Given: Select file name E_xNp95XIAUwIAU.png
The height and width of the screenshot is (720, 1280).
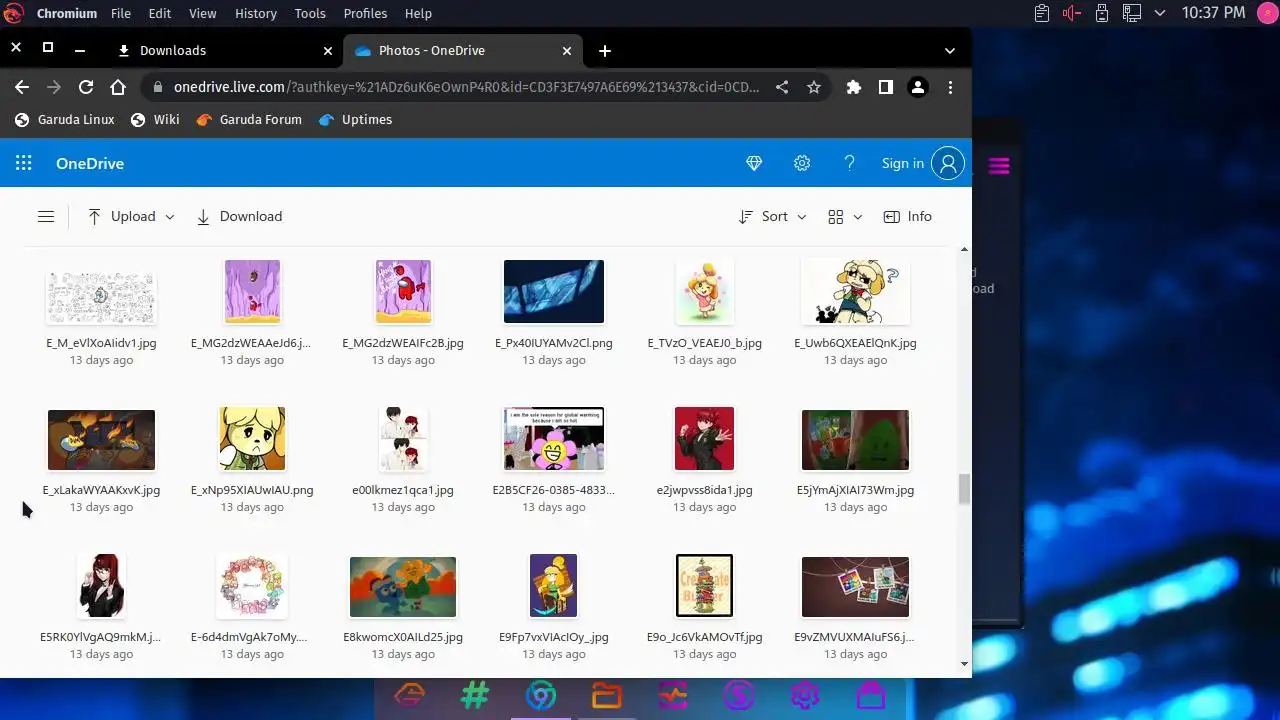Looking at the screenshot, I should pyautogui.click(x=252, y=490).
